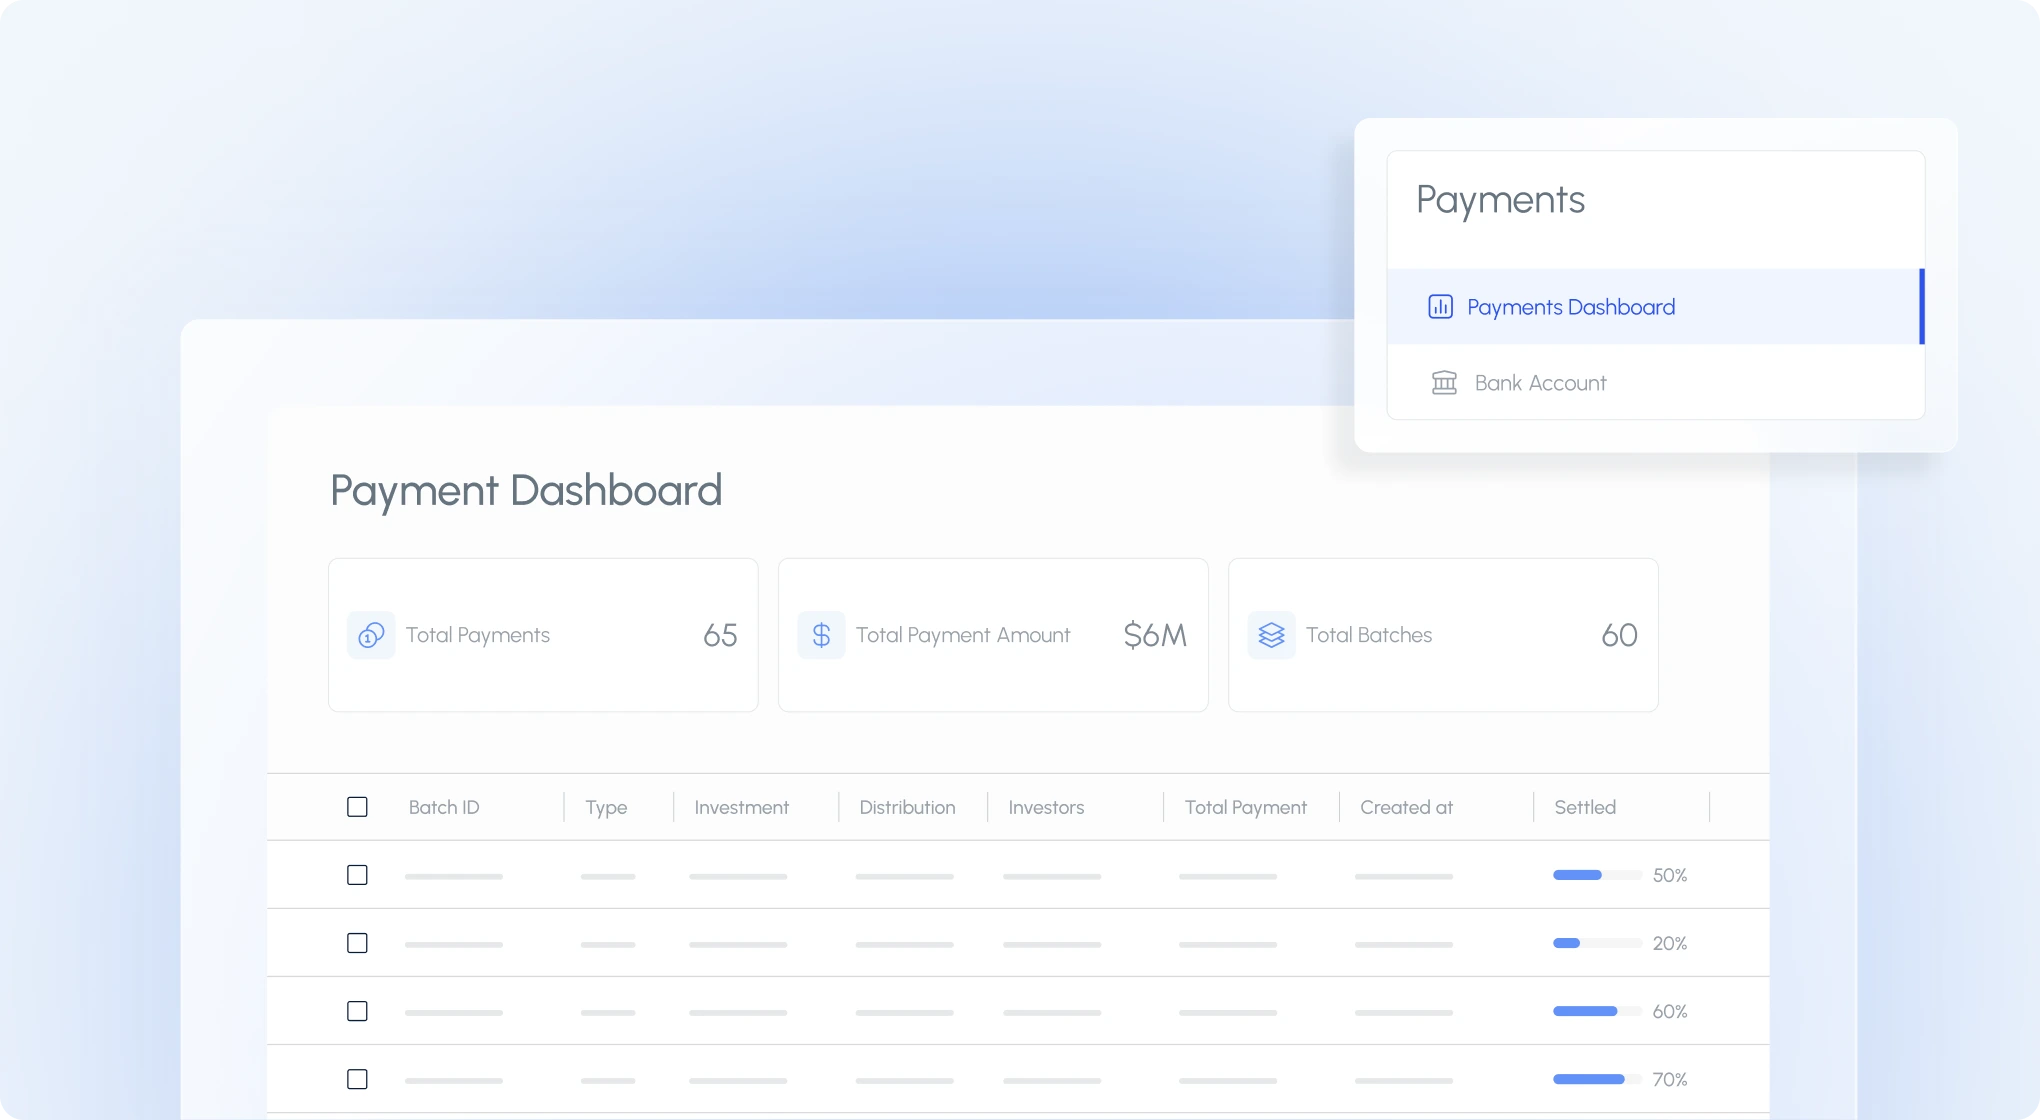Open the Total Payment Amount card

(x=993, y=635)
